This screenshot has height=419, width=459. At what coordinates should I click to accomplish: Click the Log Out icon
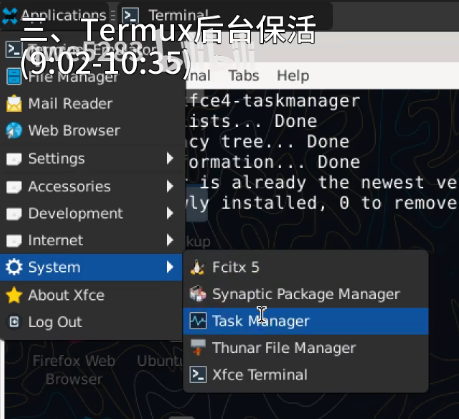tap(14, 322)
